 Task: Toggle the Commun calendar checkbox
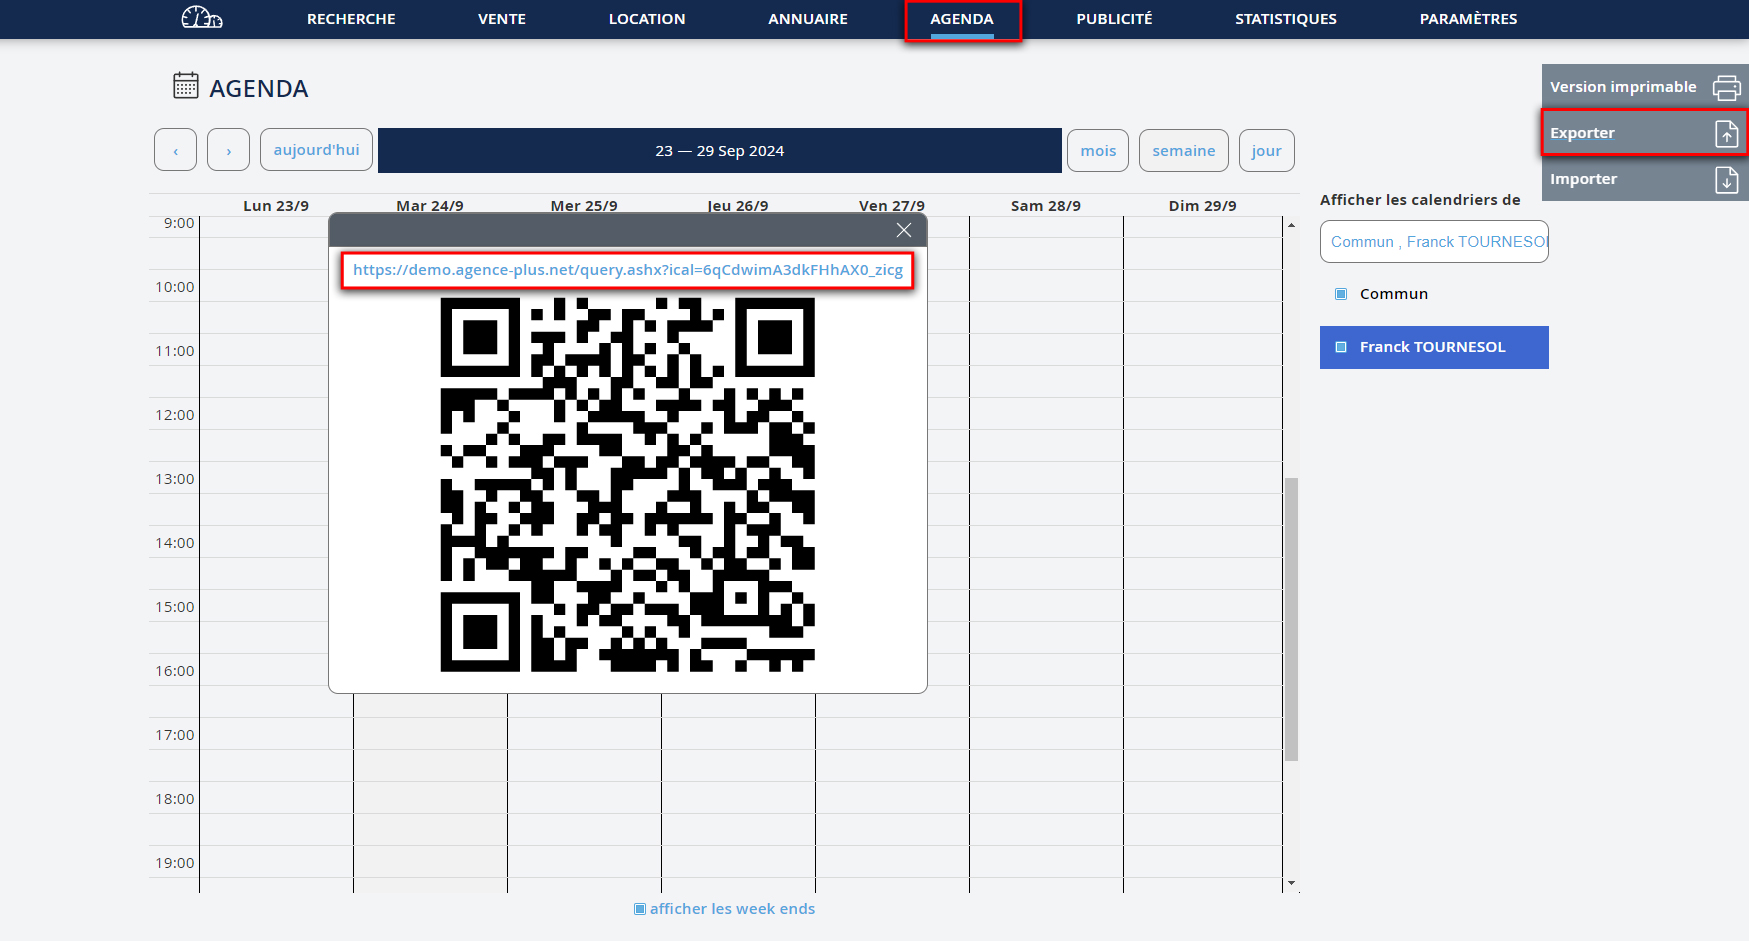[1341, 294]
